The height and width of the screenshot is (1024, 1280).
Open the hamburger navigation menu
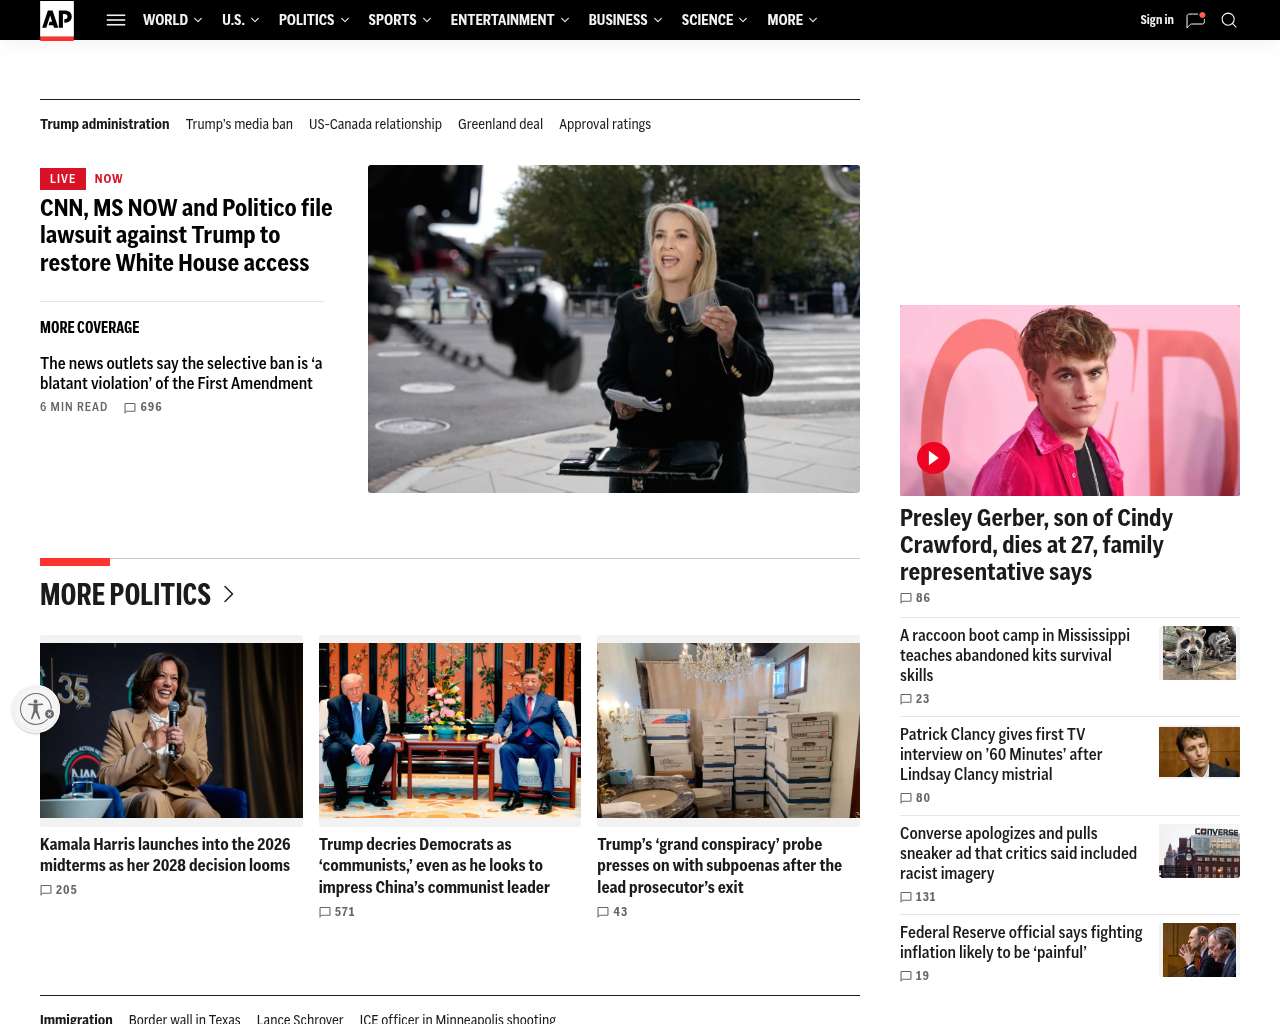coord(116,20)
